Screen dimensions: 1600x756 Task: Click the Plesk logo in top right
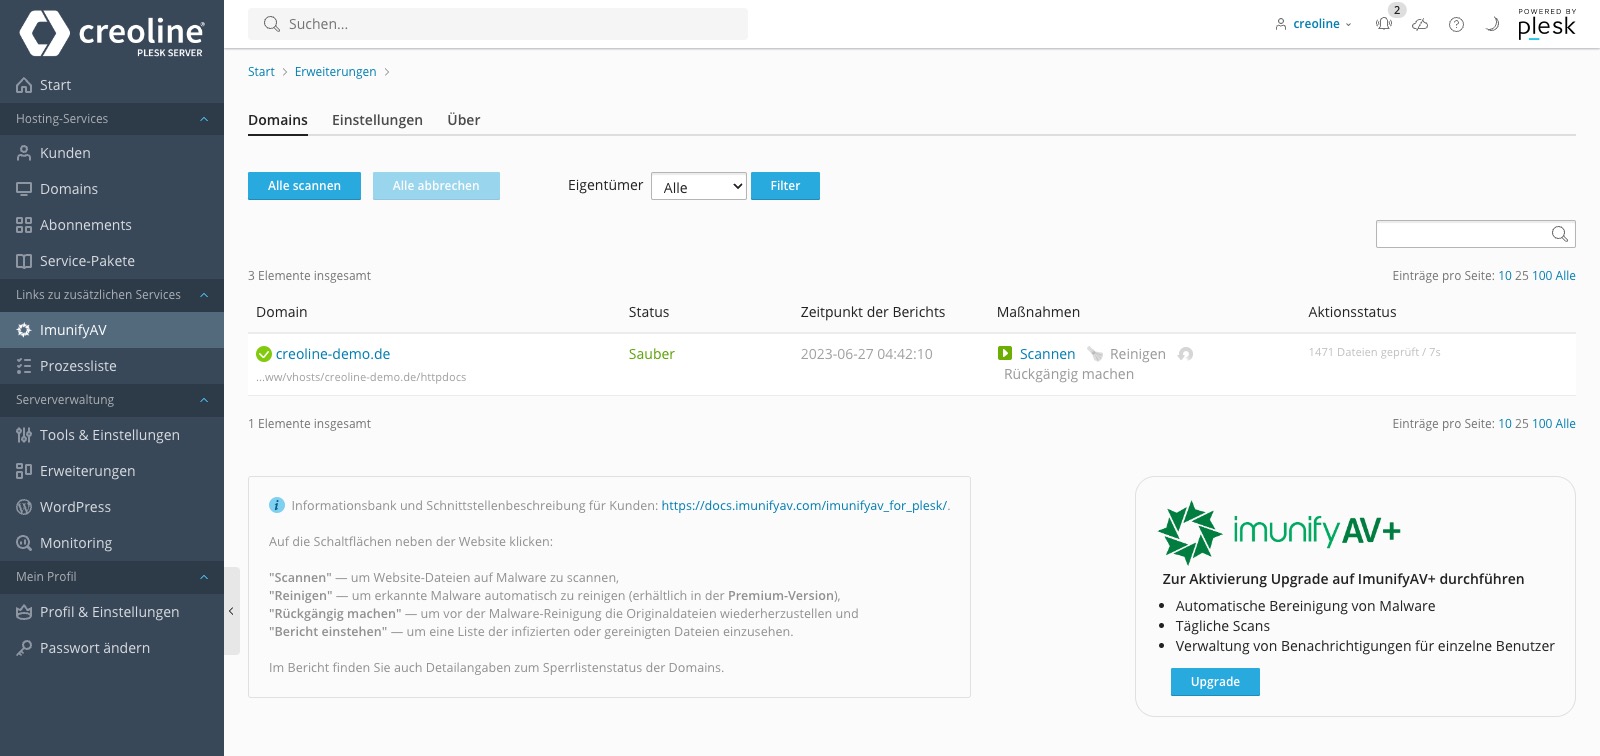click(1546, 24)
